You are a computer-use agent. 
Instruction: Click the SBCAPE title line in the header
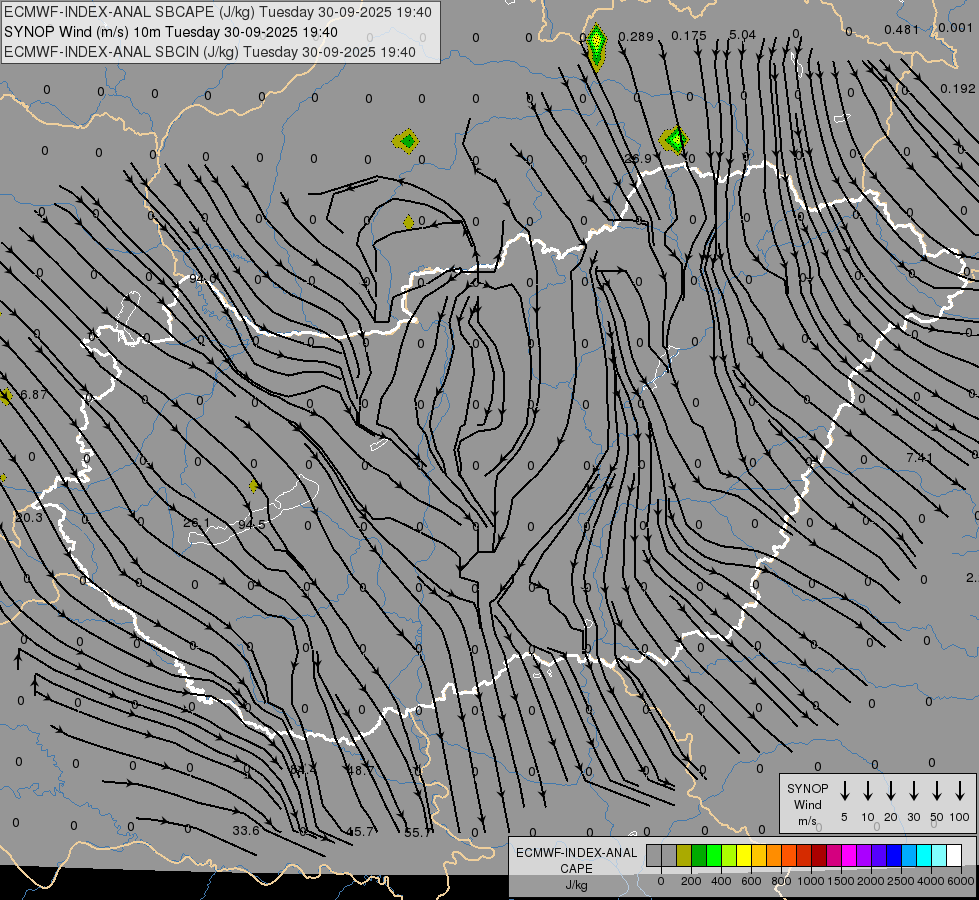click(218, 12)
